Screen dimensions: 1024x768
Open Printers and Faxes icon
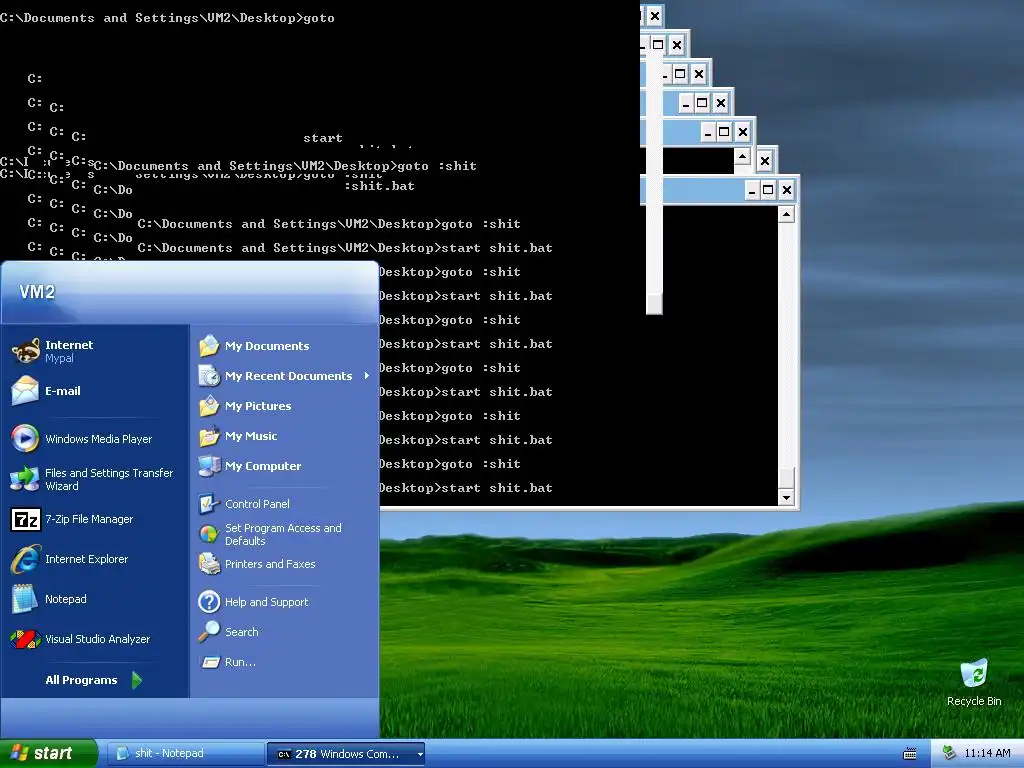coord(210,564)
